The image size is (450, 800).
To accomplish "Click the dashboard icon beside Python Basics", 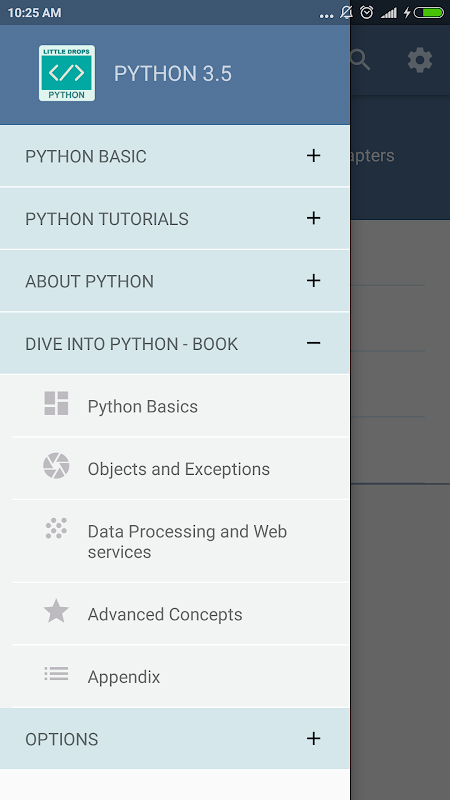I will click(x=56, y=404).
